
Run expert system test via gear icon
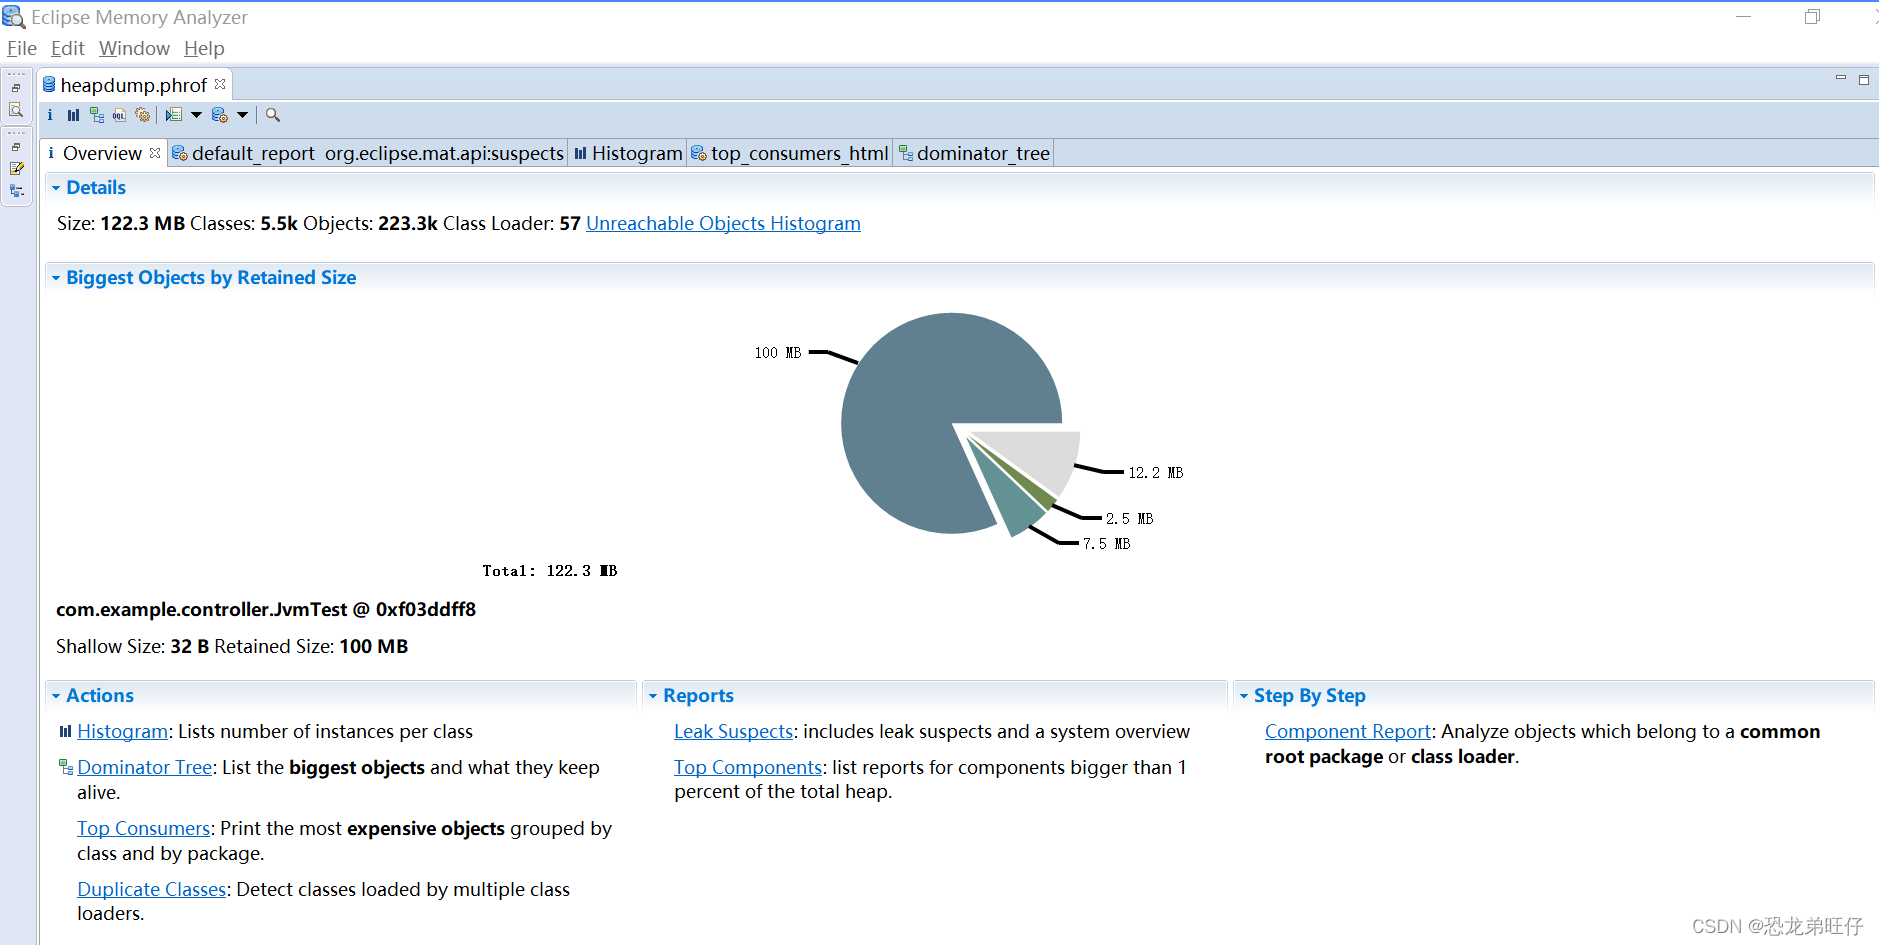click(143, 115)
